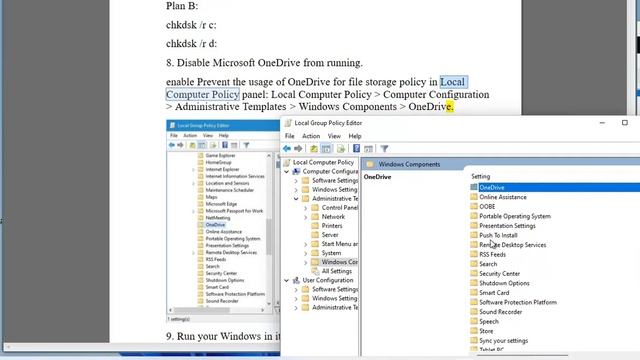Click the 'chkdsk /r d:' line in the document
Screen dimensions: 640x360
tap(191, 43)
